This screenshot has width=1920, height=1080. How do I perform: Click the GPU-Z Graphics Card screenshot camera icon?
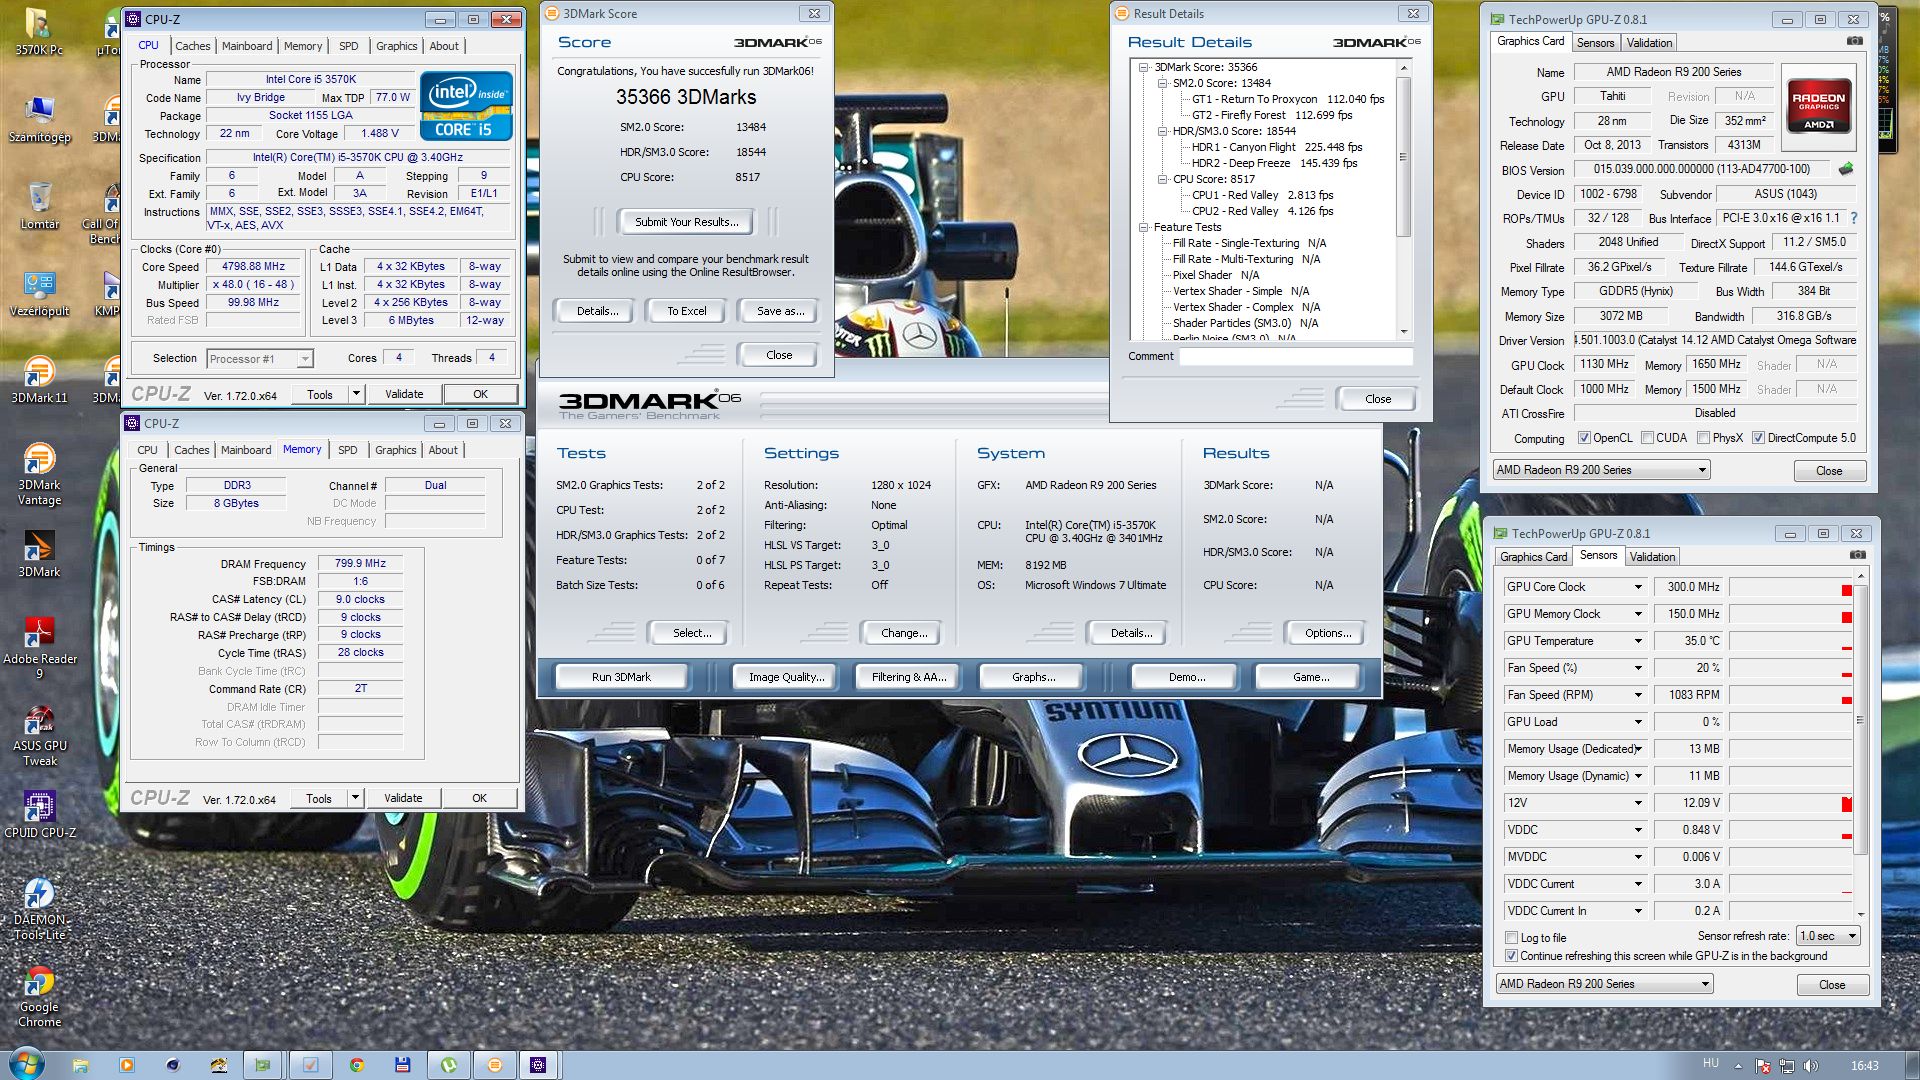pyautogui.click(x=1855, y=41)
